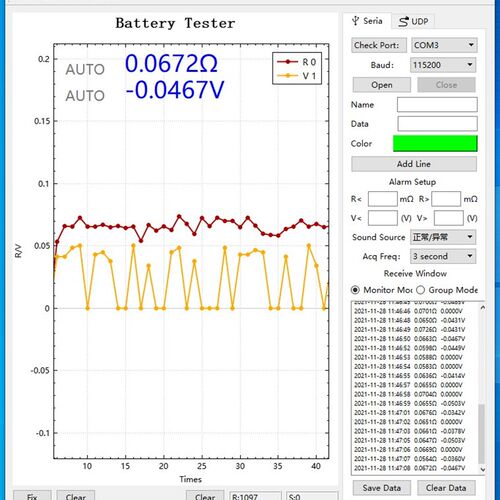Open the Sound Source dropdown
The height and width of the screenshot is (500, 500).
[443, 237]
